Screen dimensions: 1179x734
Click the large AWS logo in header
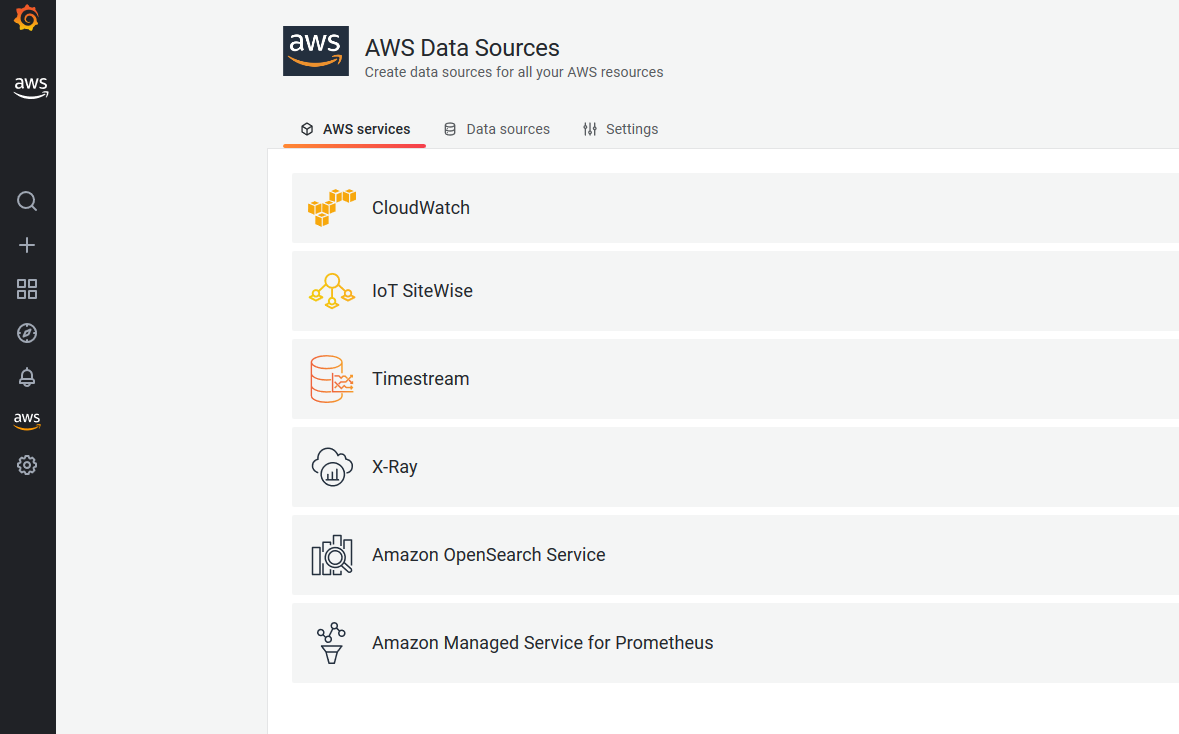316,51
